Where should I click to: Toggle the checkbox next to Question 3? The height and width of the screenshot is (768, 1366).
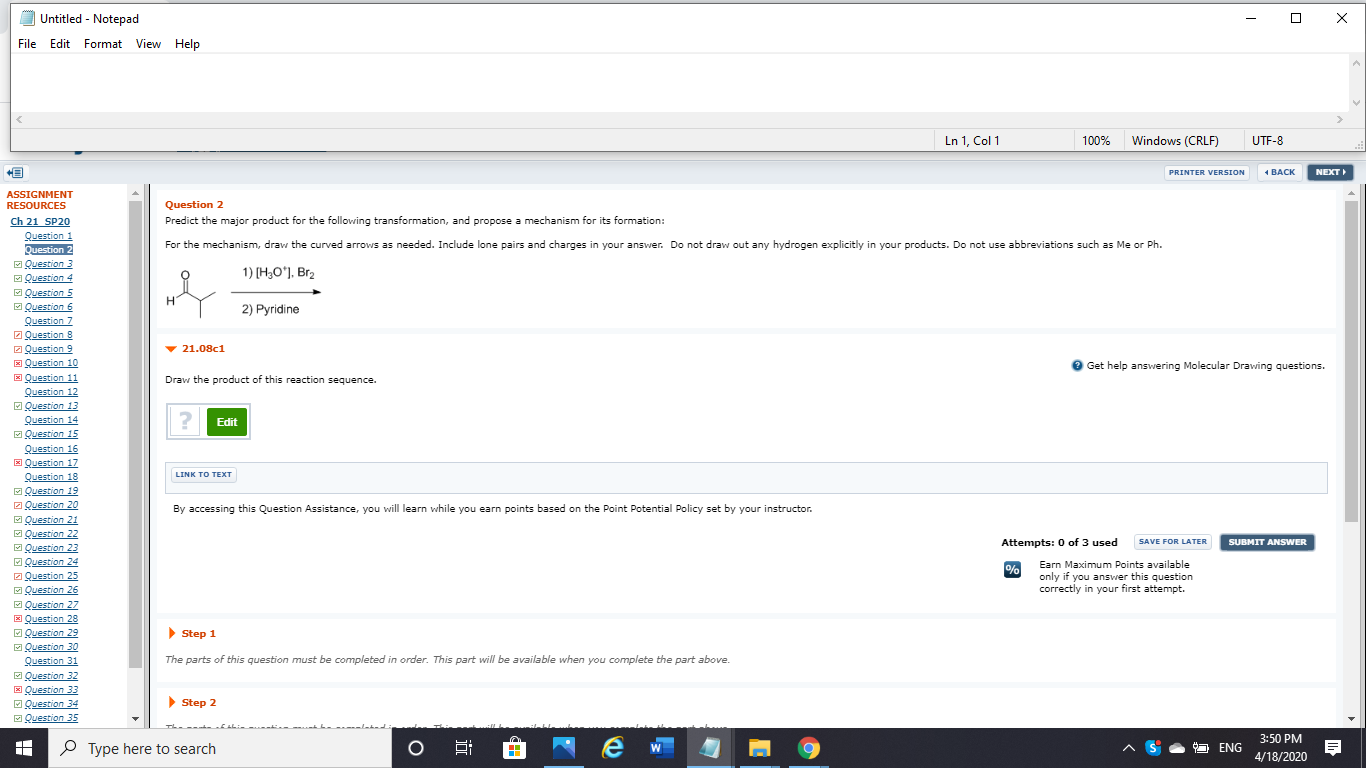pyautogui.click(x=17, y=263)
